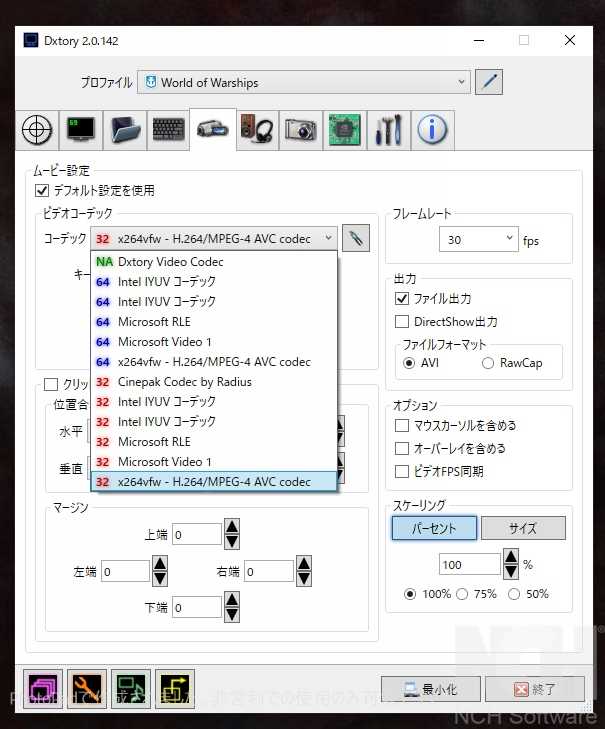
Task: Select 32-bit Microsoft RLE codec
Action: (213, 442)
